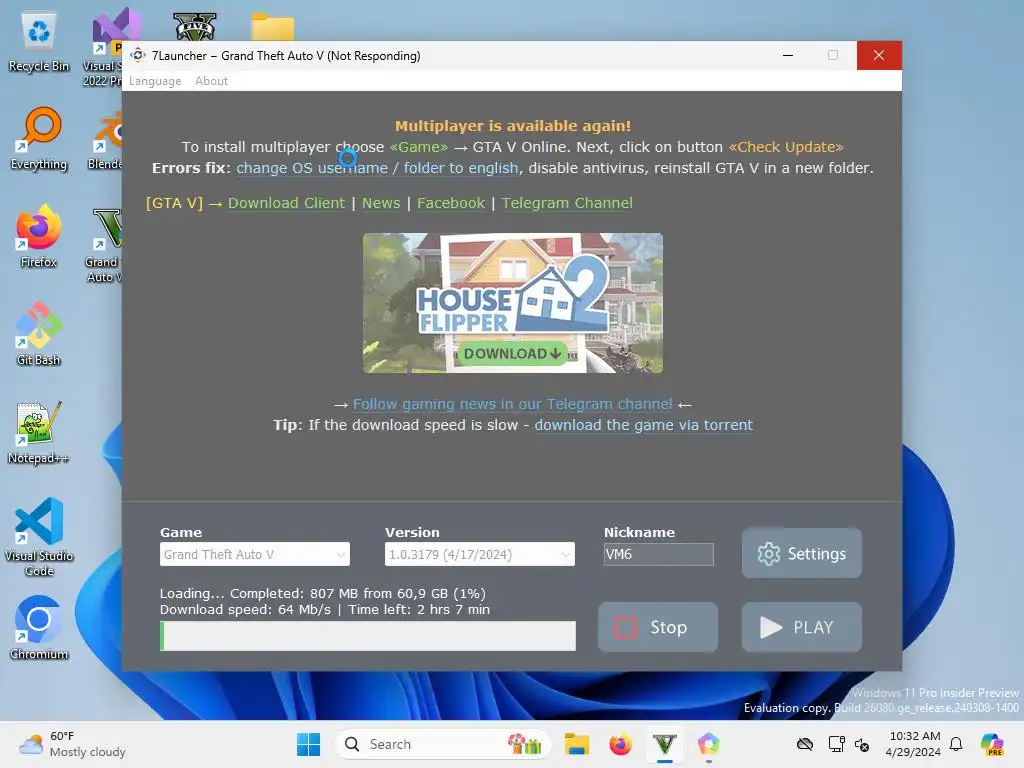1024x768 pixels.
Task: Minimize the 7Launcher window
Action: (x=788, y=56)
